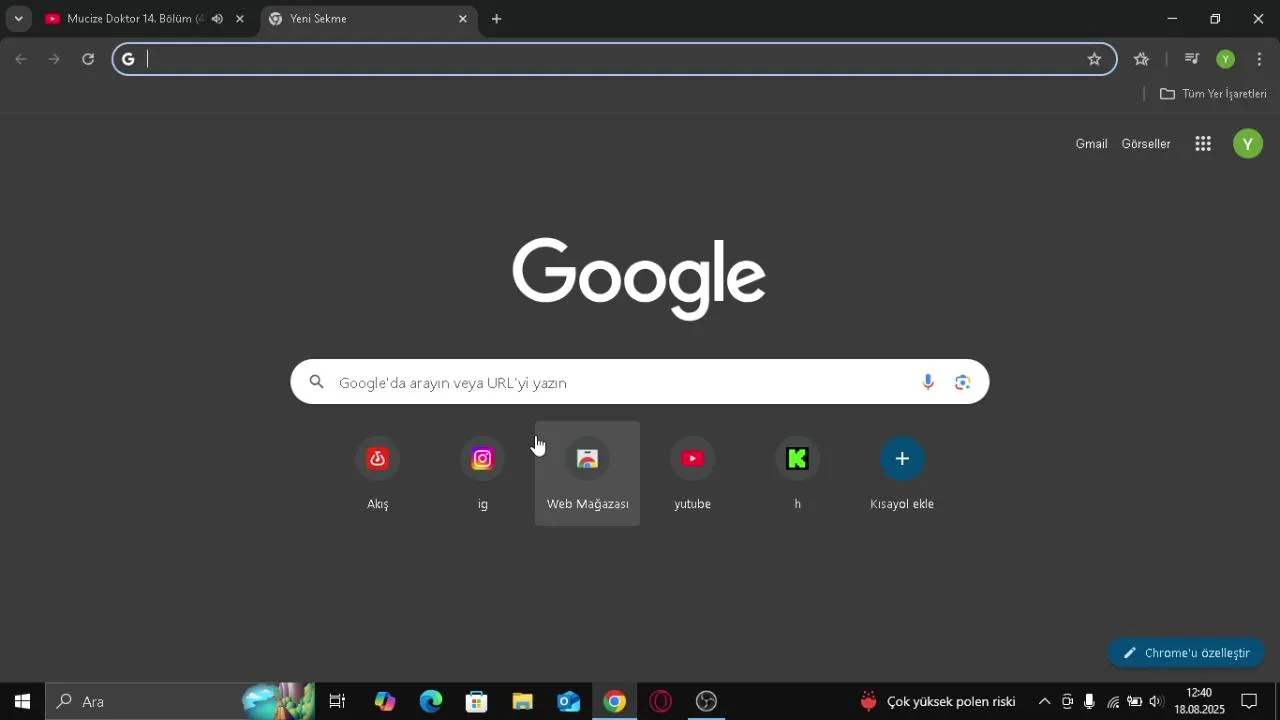The width and height of the screenshot is (1280, 720).
Task: Bookmark this tab with star icon
Action: point(1094,59)
